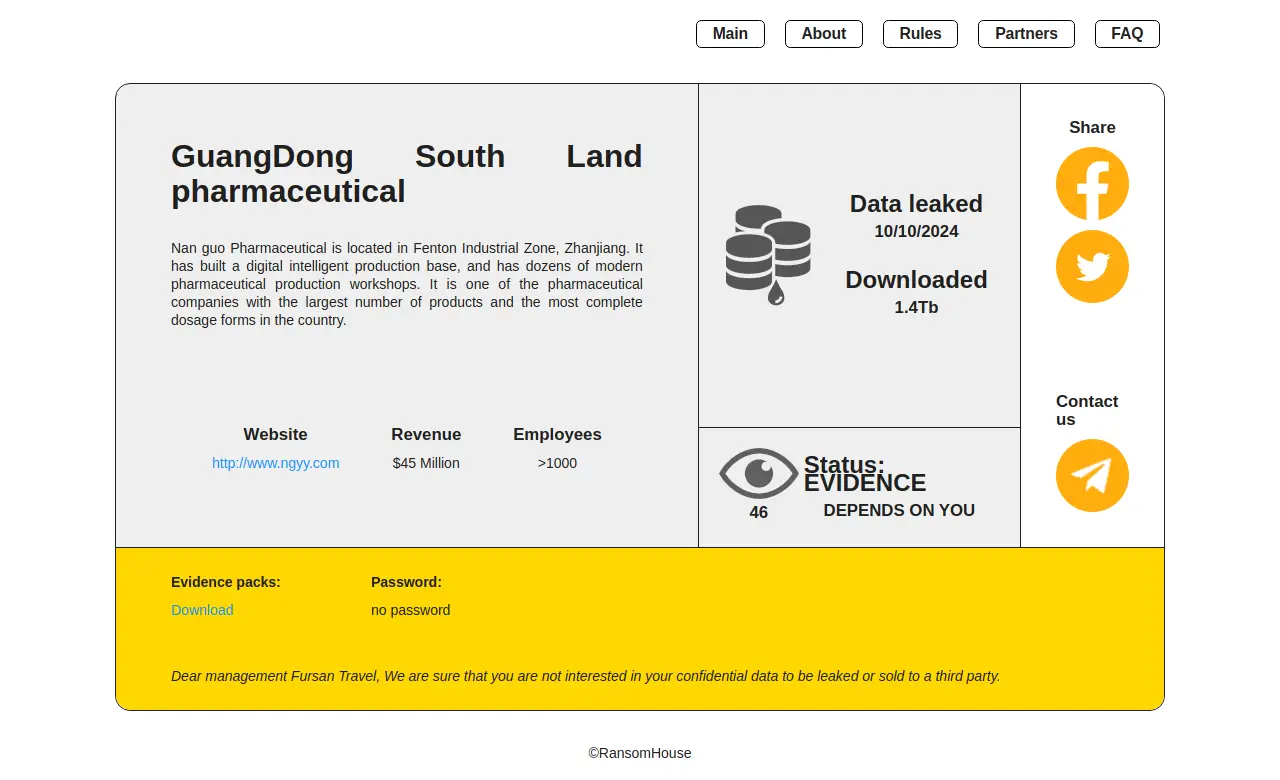
Task: Open the Telegram contact icon
Action: pyautogui.click(x=1092, y=476)
